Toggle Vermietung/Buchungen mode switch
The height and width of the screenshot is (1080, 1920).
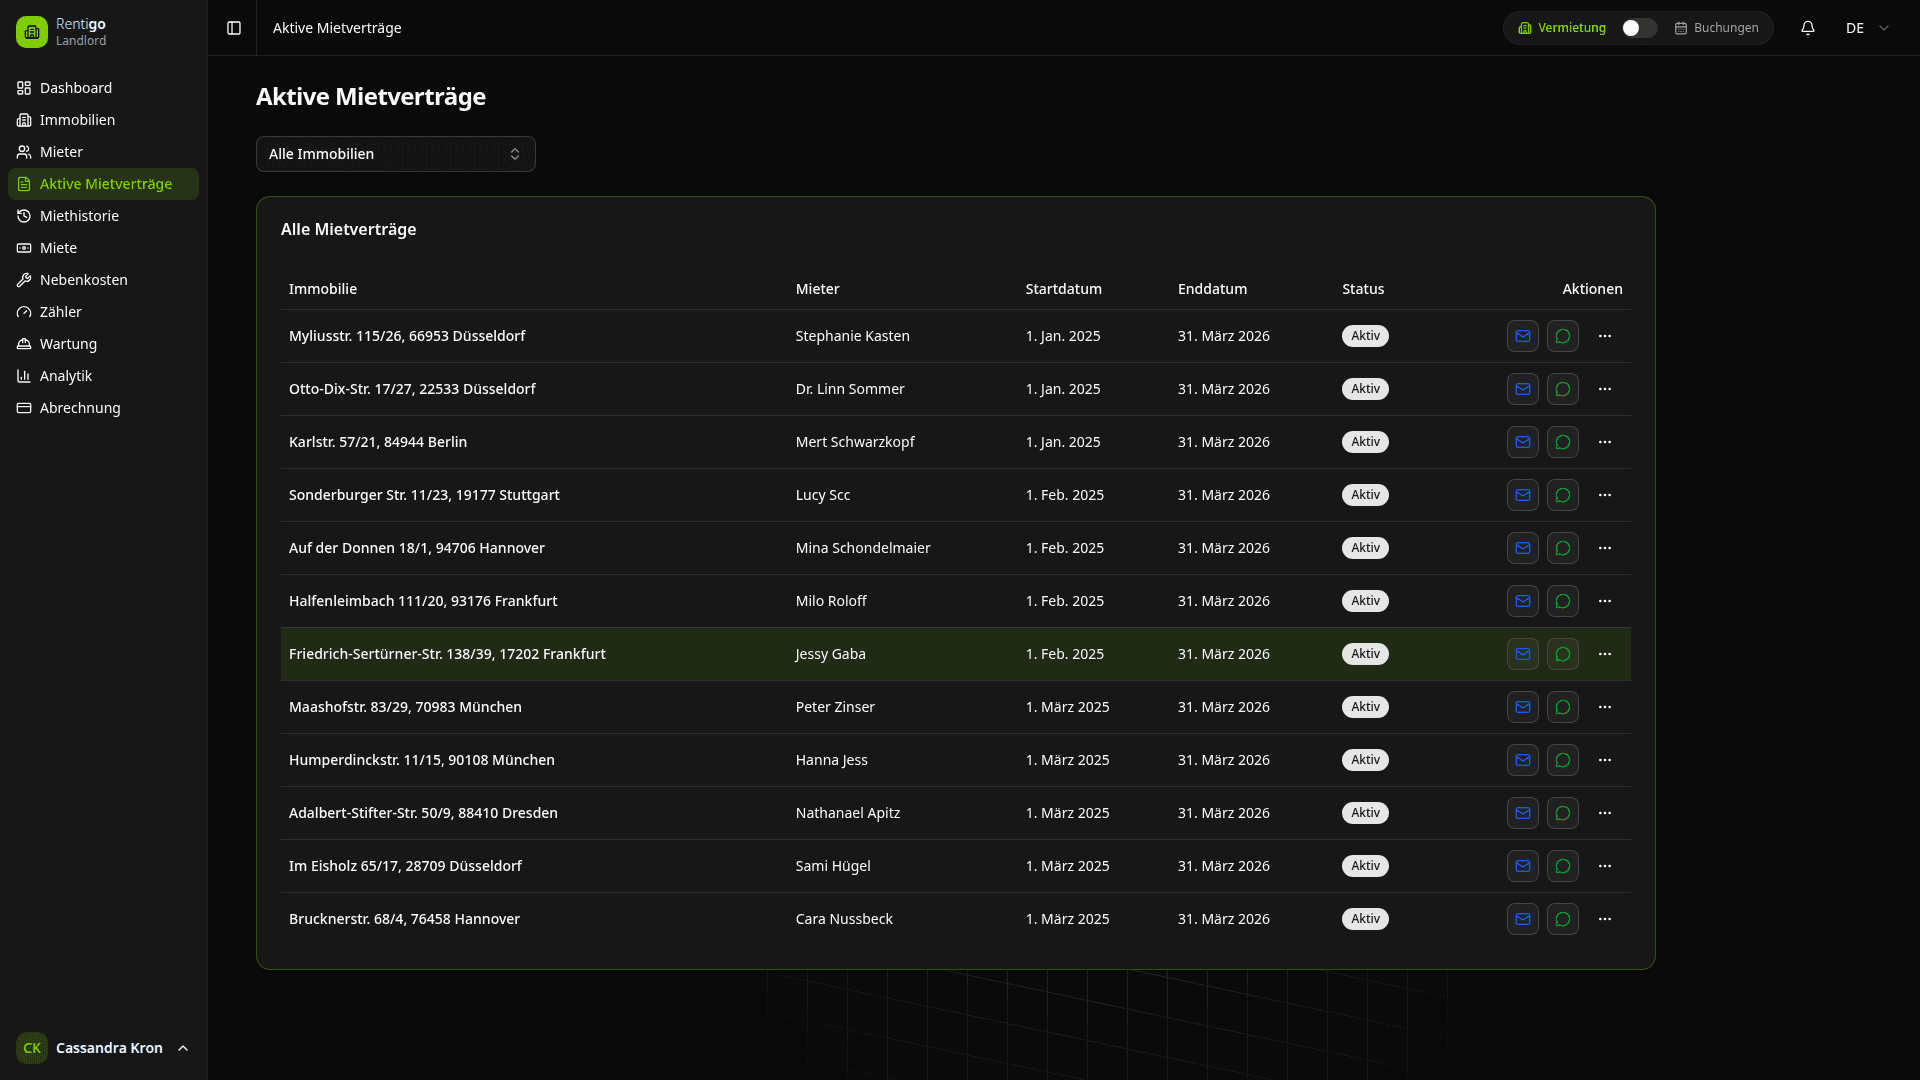click(x=1638, y=28)
